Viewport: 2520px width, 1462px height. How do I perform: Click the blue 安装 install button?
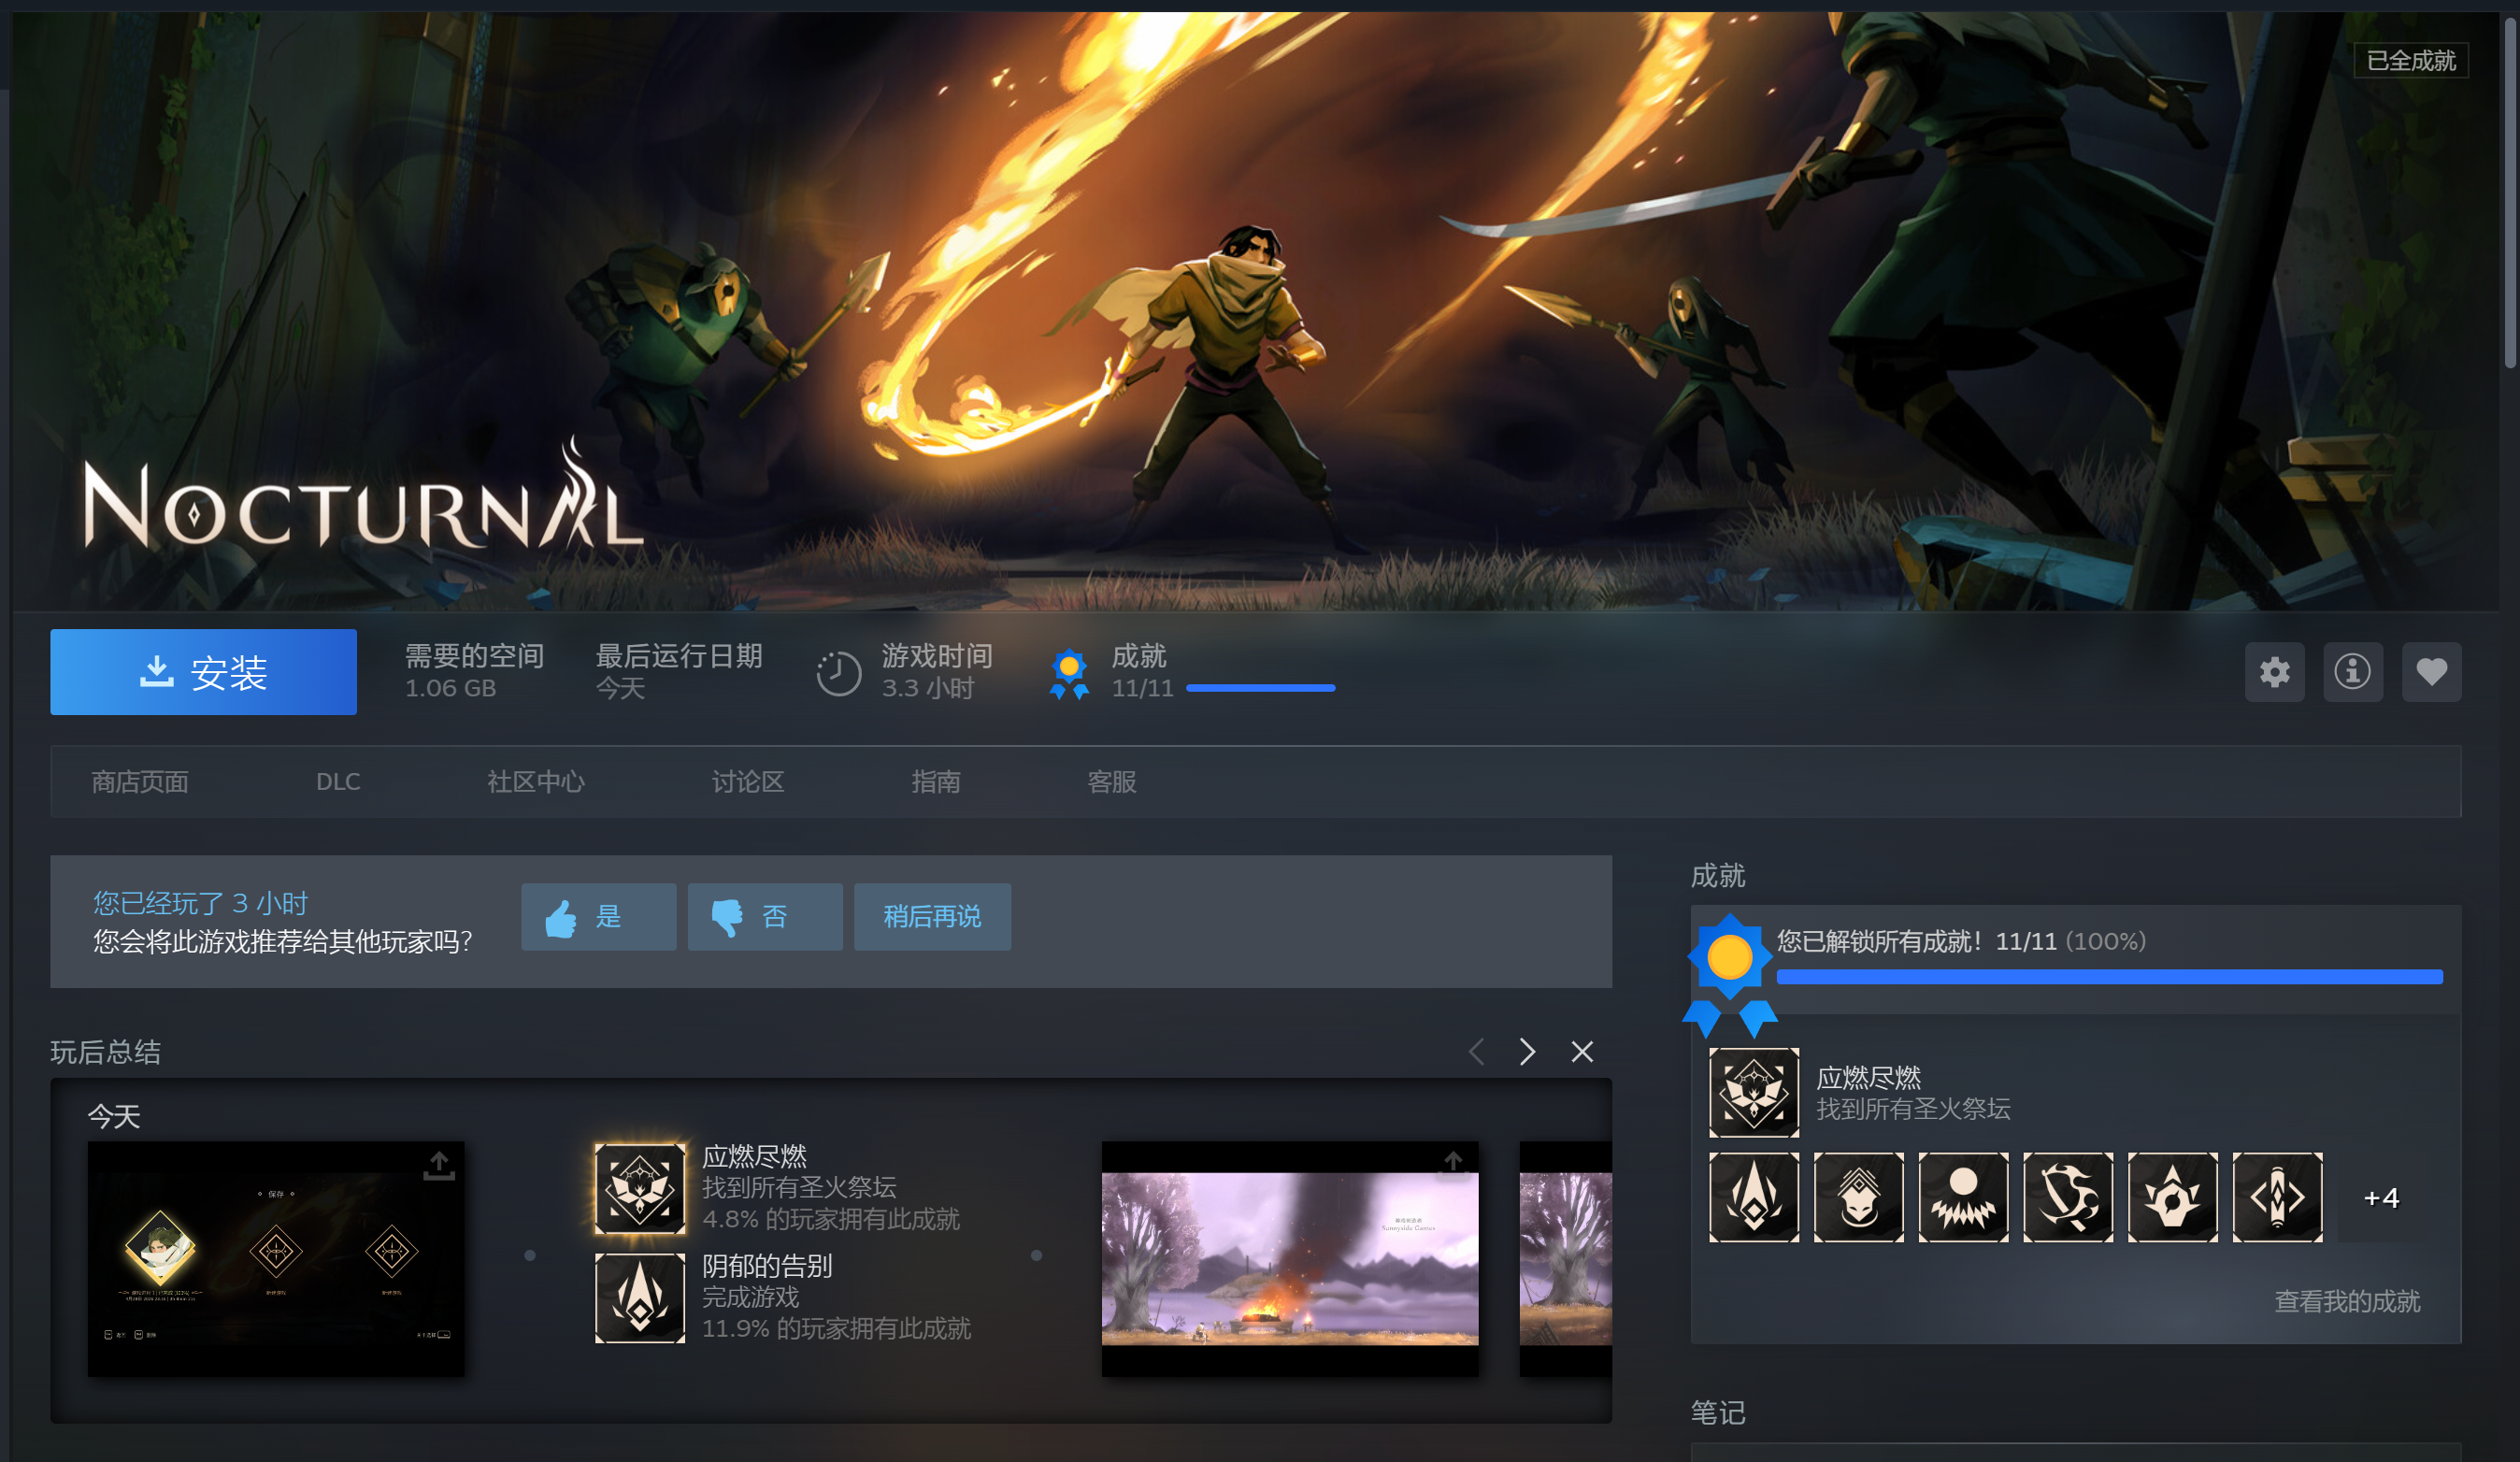pyautogui.click(x=203, y=672)
